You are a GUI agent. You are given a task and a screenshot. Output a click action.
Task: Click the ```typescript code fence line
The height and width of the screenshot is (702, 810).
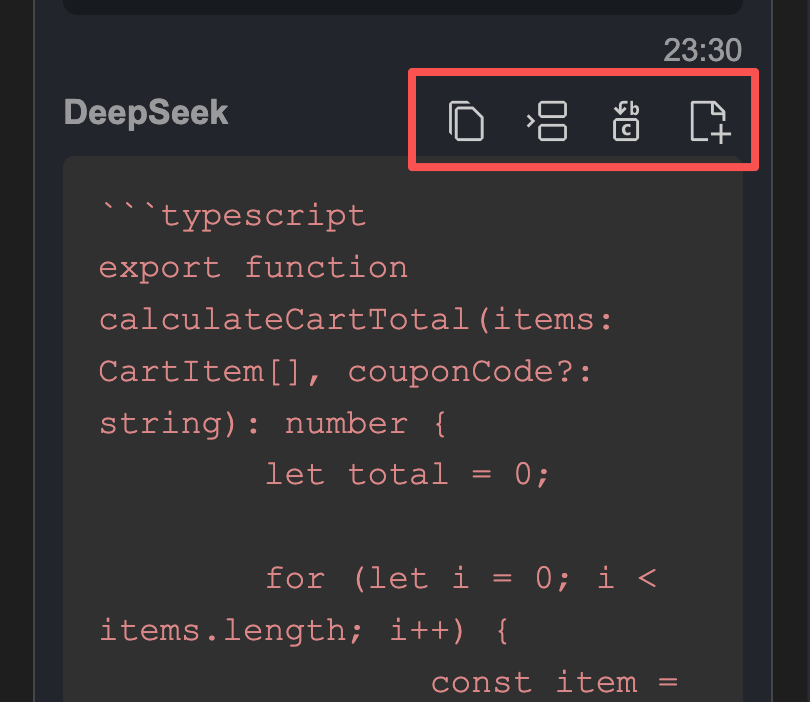[232, 215]
